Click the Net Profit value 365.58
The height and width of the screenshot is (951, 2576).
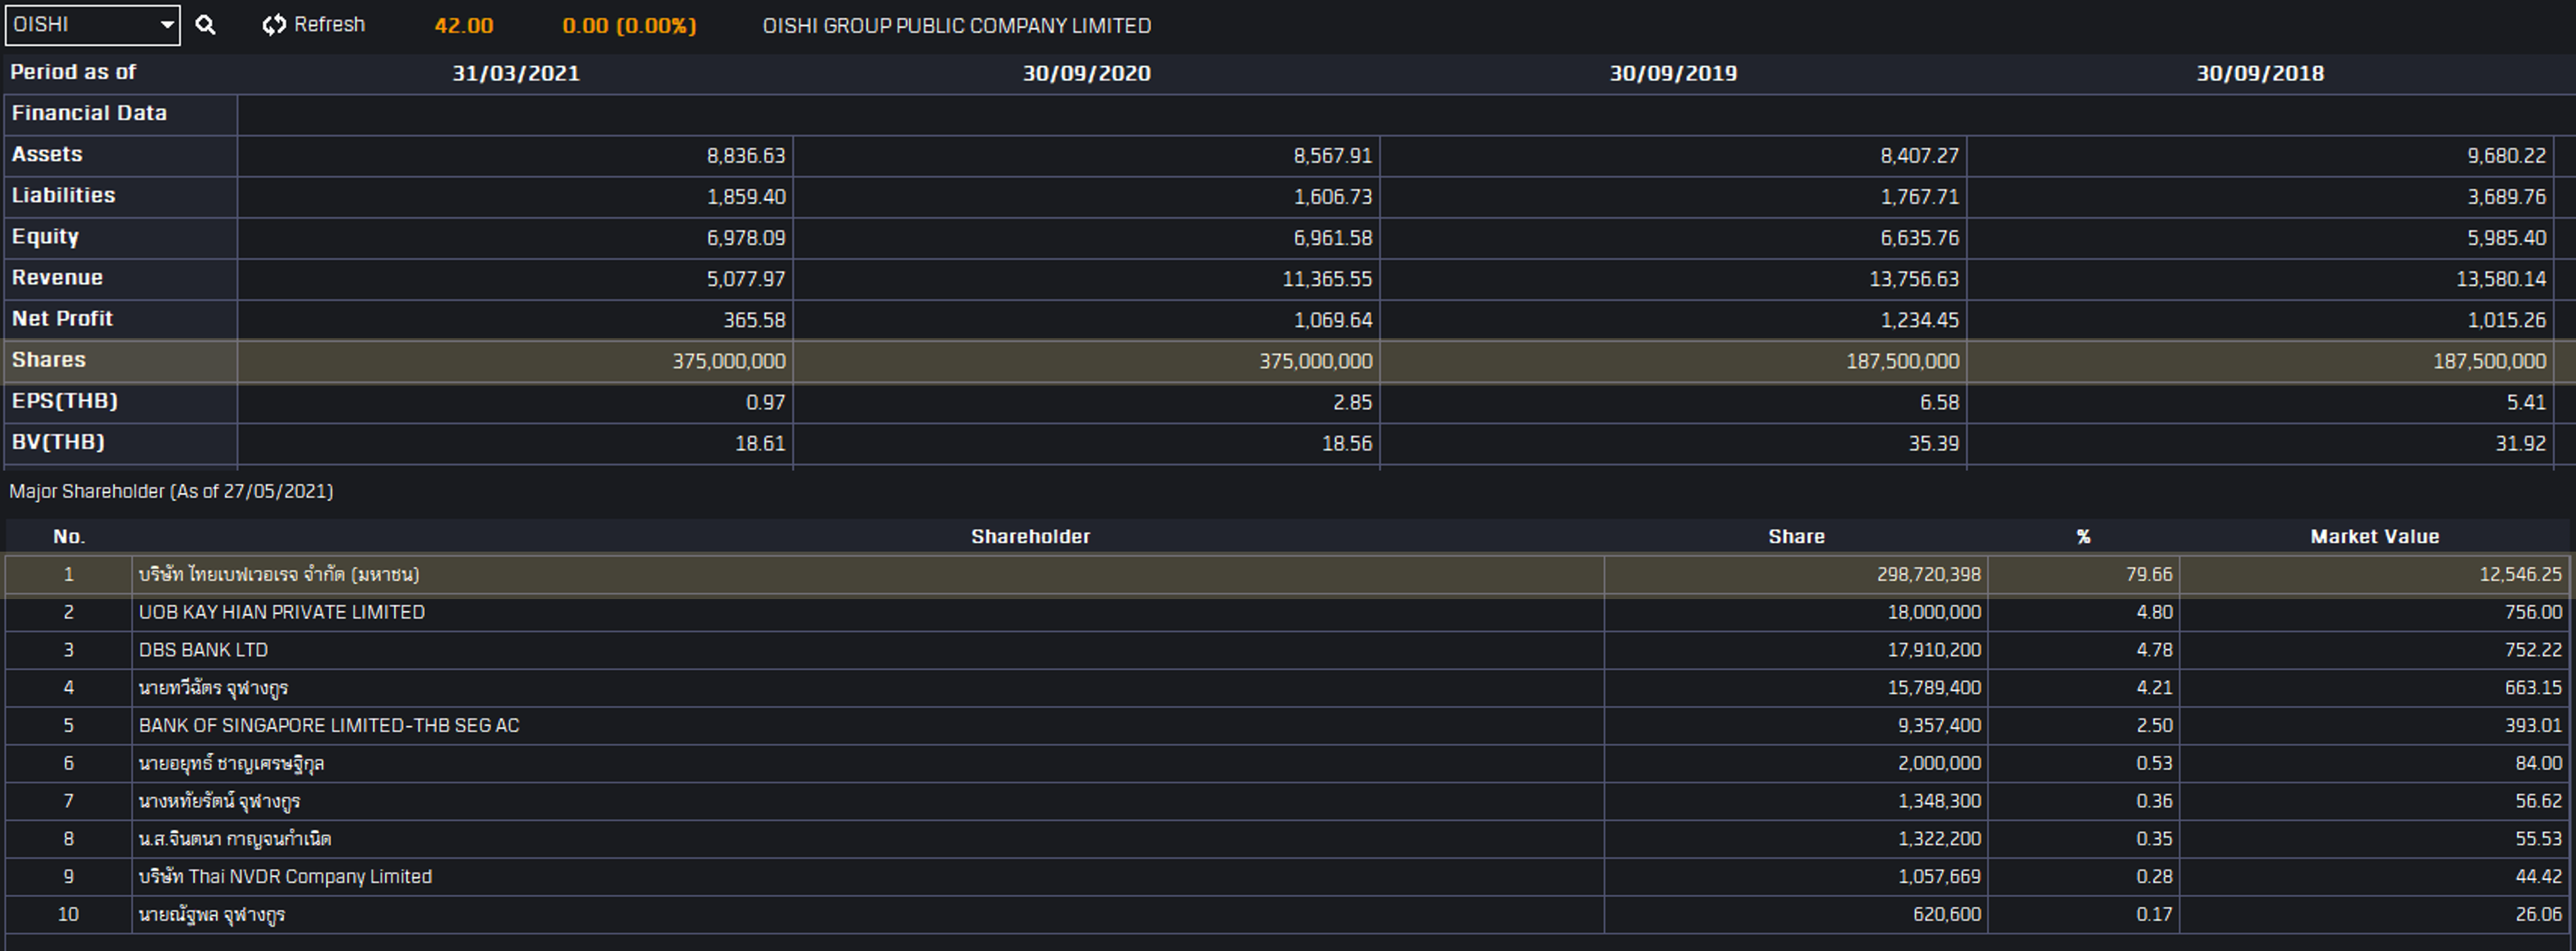[755, 320]
